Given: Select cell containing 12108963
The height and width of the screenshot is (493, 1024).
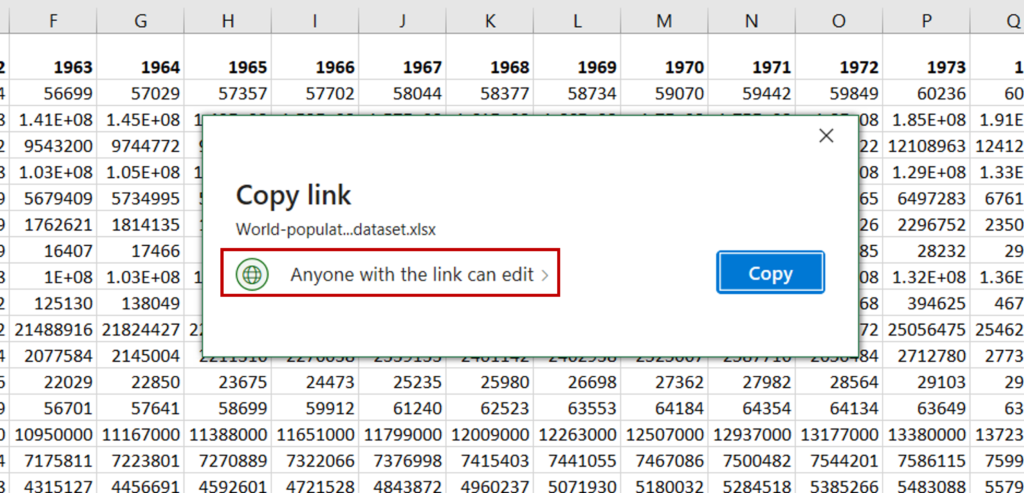Looking at the screenshot, I should click(x=927, y=146).
